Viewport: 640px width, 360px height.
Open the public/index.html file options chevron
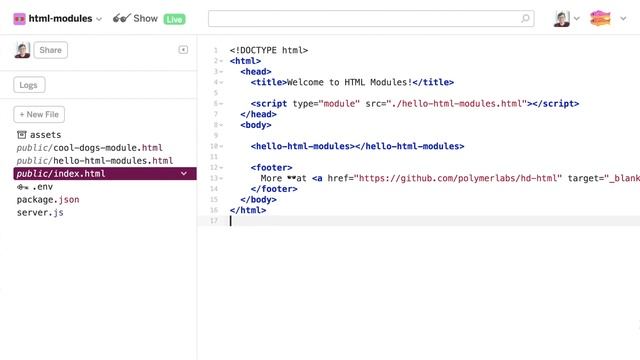point(184,173)
